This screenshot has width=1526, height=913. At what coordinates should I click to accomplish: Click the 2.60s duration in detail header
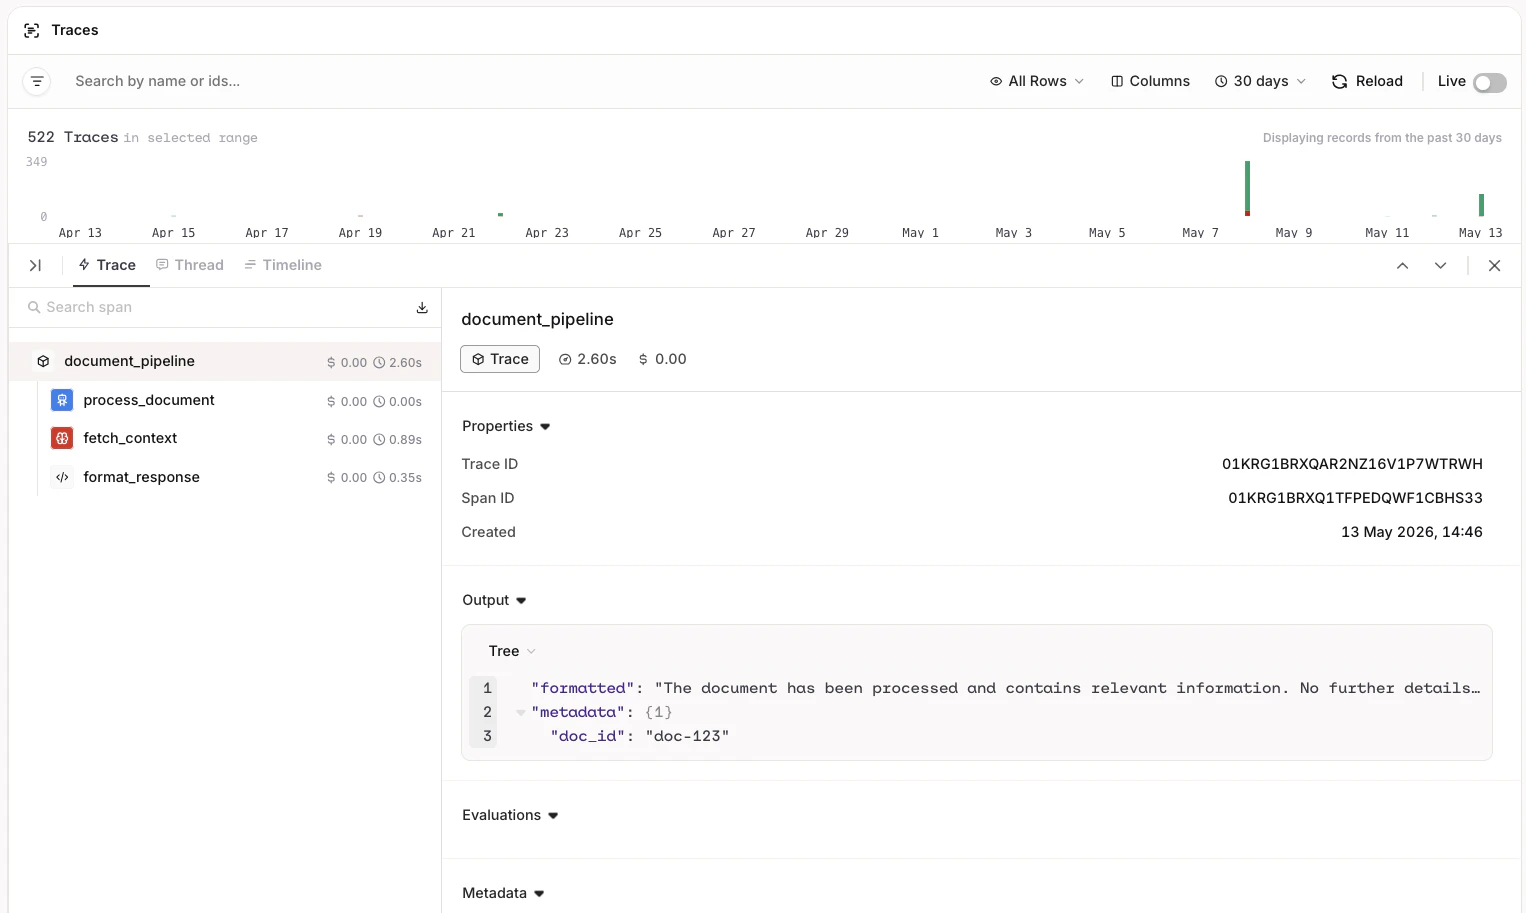[587, 359]
